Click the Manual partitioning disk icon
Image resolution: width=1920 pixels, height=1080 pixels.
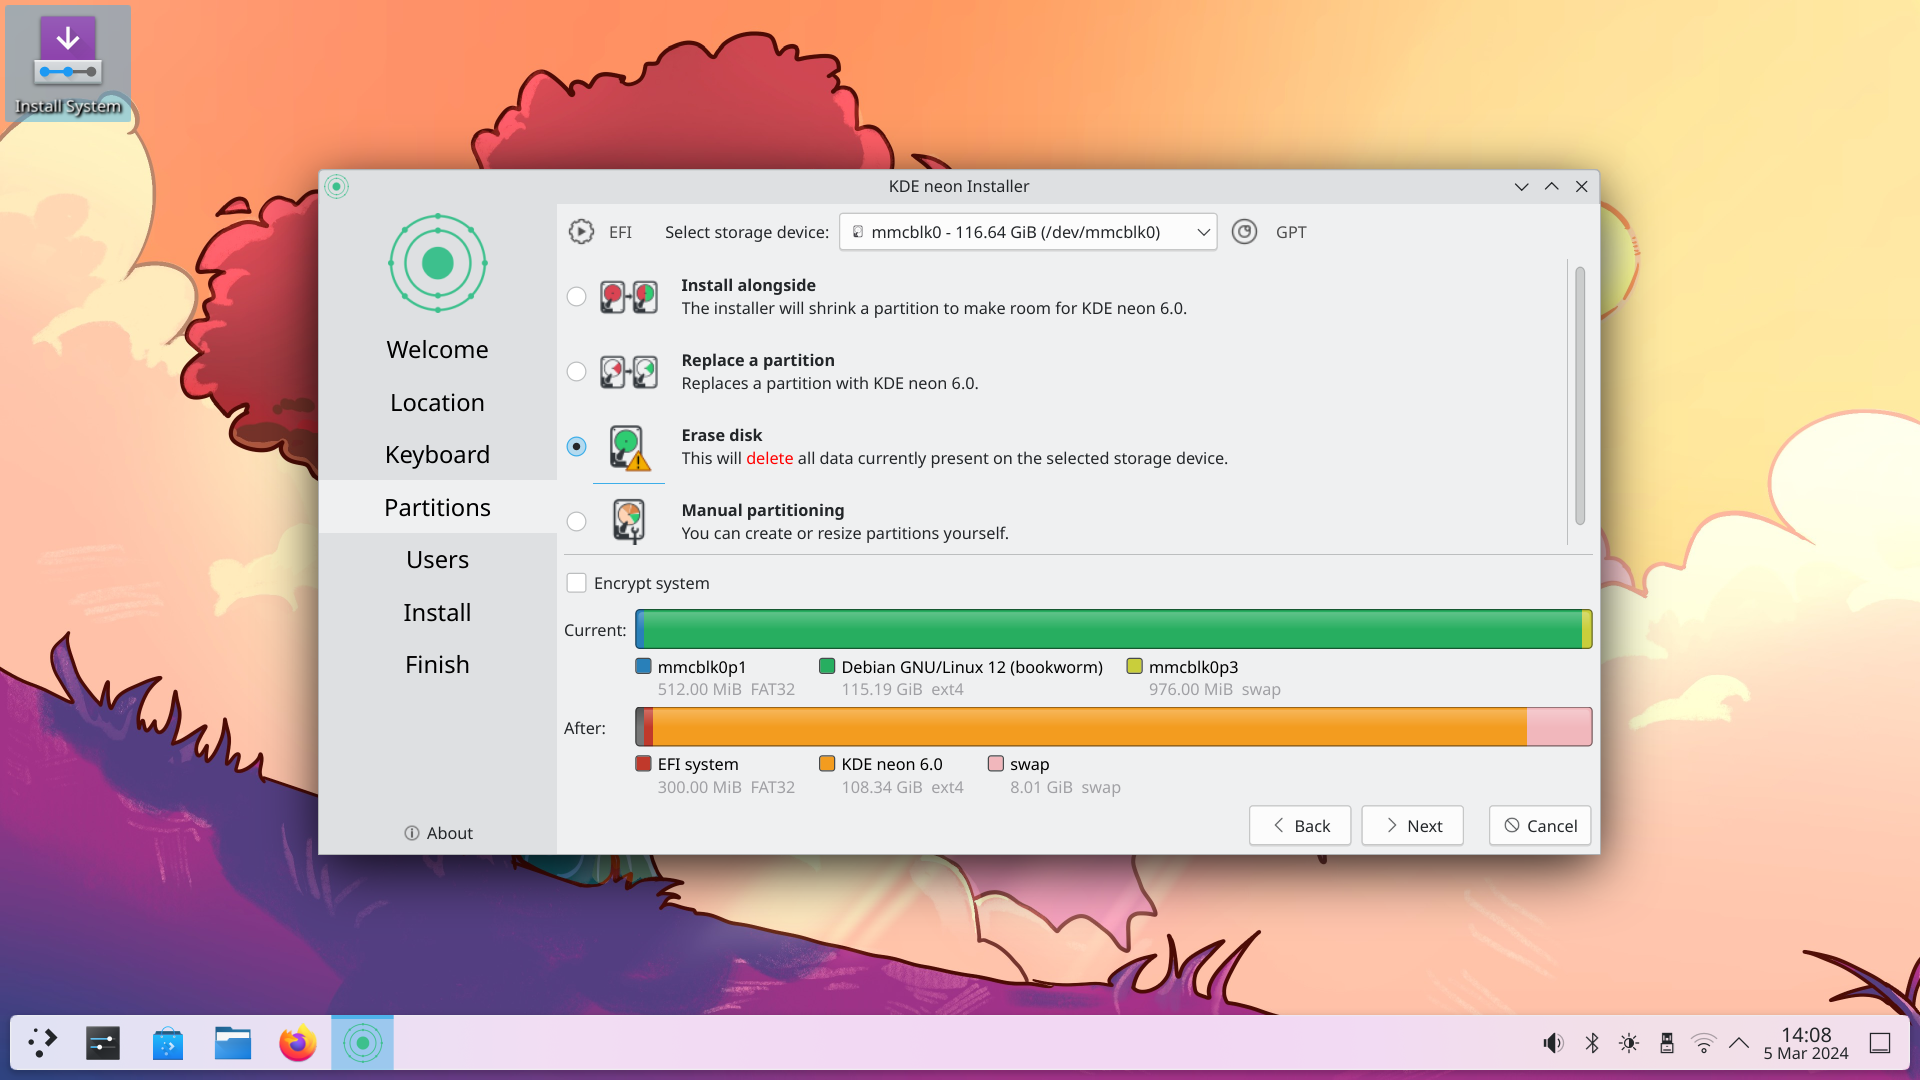(629, 521)
